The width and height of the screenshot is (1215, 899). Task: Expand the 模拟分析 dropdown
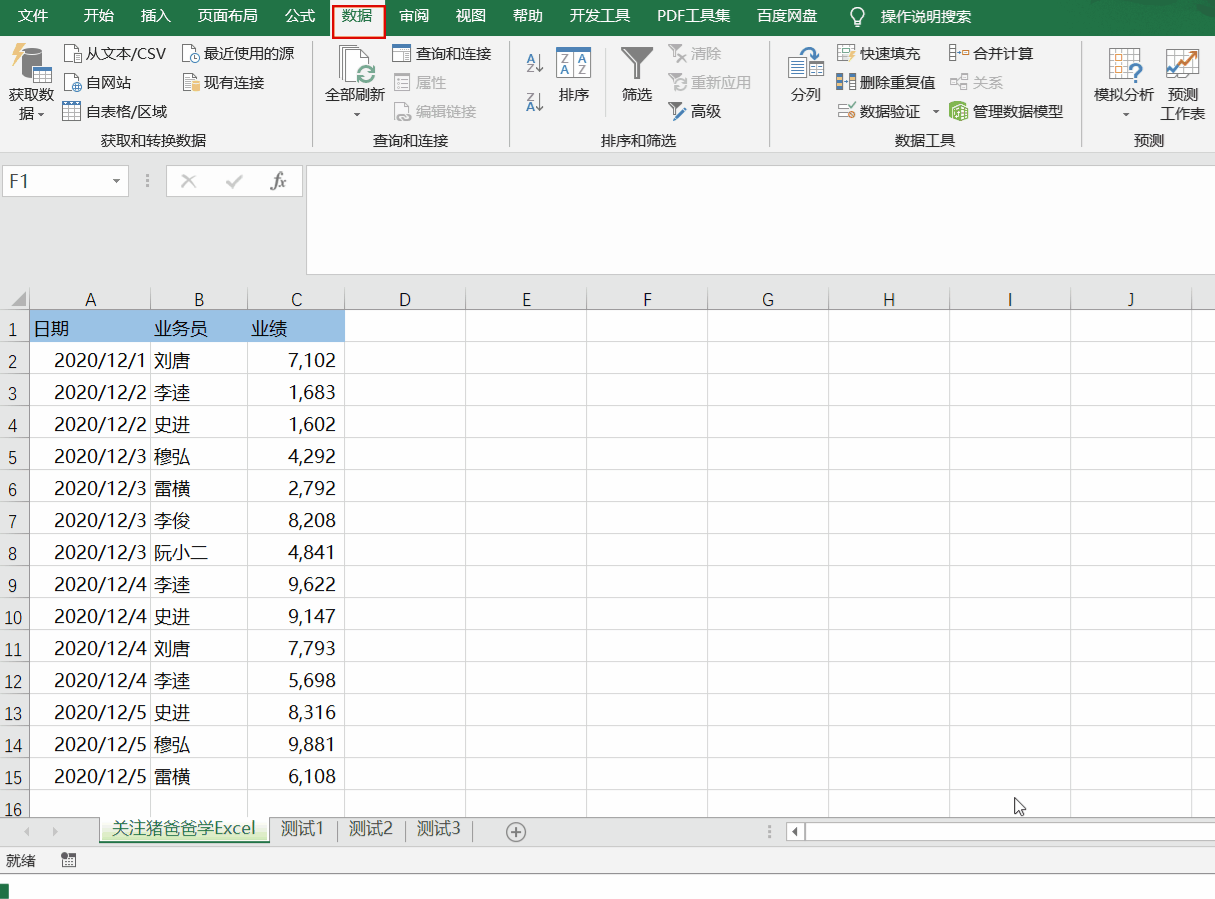(x=1124, y=114)
